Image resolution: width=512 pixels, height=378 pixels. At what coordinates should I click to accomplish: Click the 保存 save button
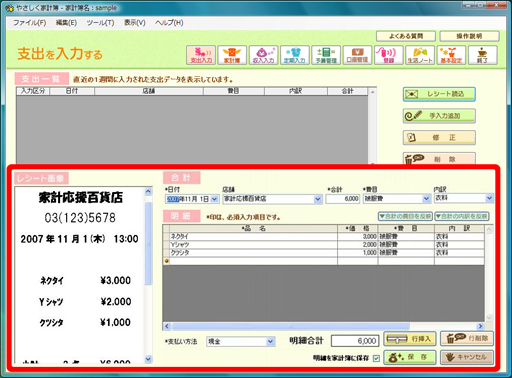[410, 357]
